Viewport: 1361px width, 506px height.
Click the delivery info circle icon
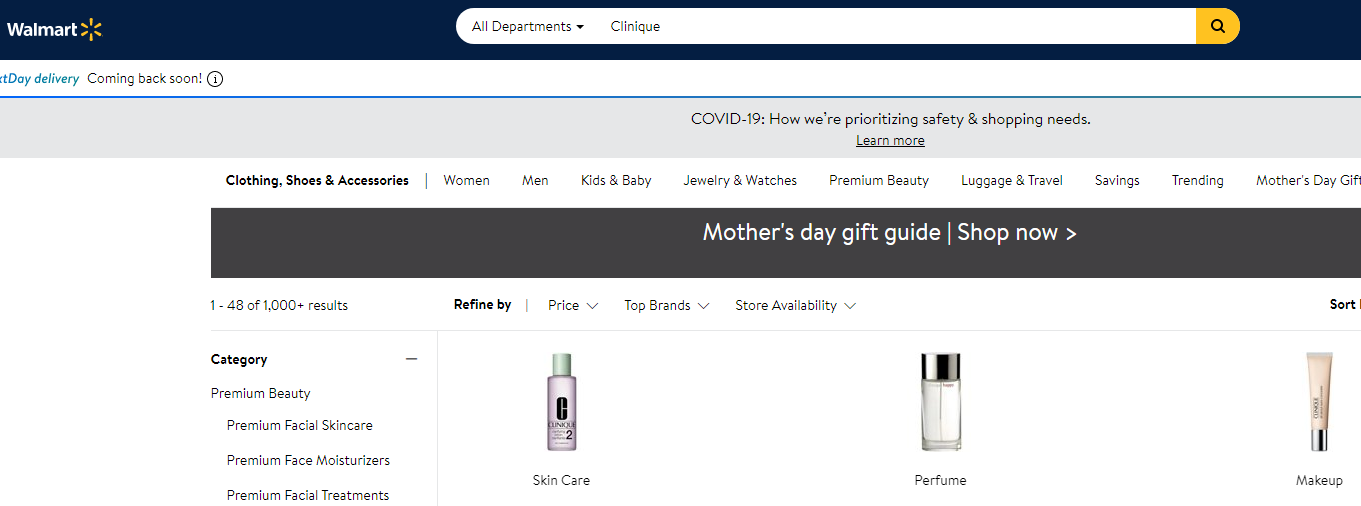(215, 79)
